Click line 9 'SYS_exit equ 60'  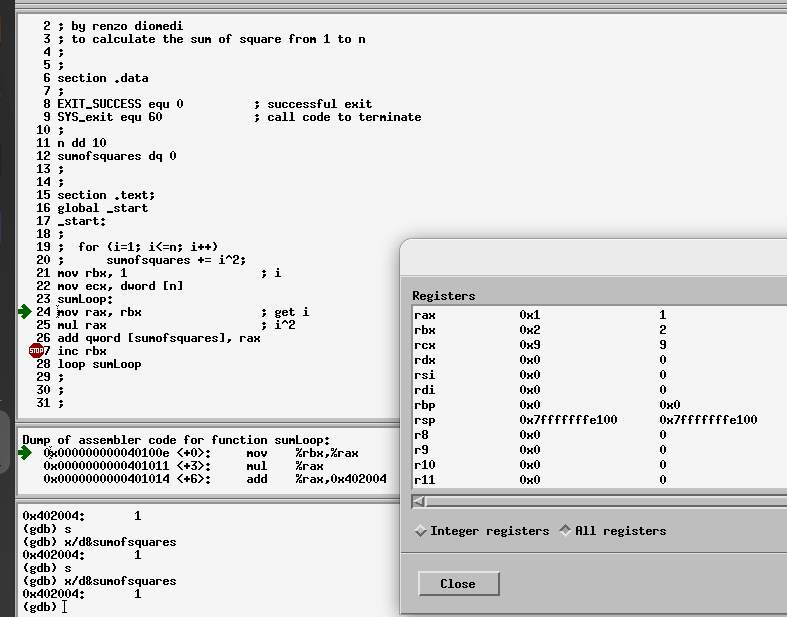pos(110,117)
